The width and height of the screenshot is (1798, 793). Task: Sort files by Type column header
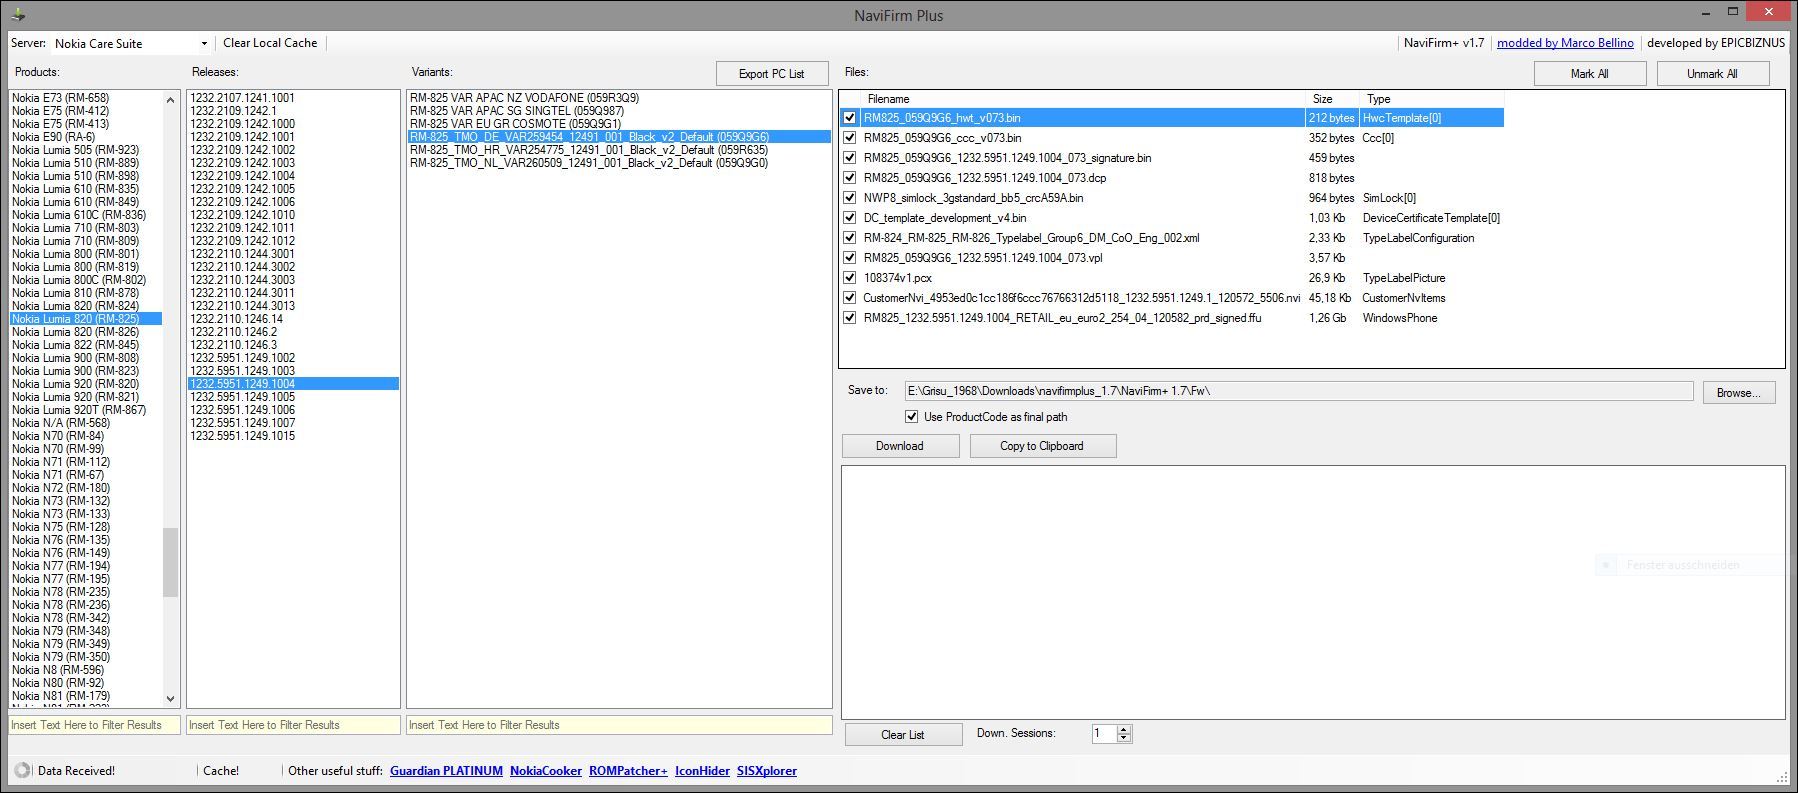1431,99
